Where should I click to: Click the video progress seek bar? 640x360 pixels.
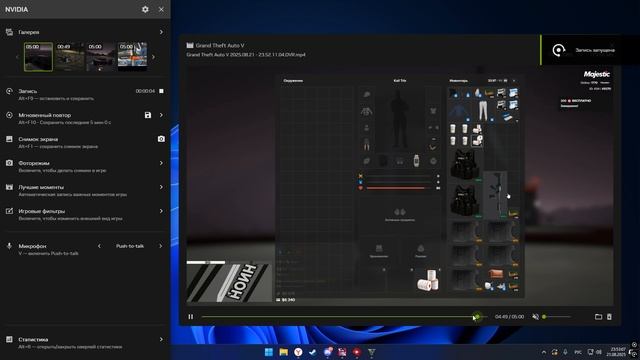point(344,317)
